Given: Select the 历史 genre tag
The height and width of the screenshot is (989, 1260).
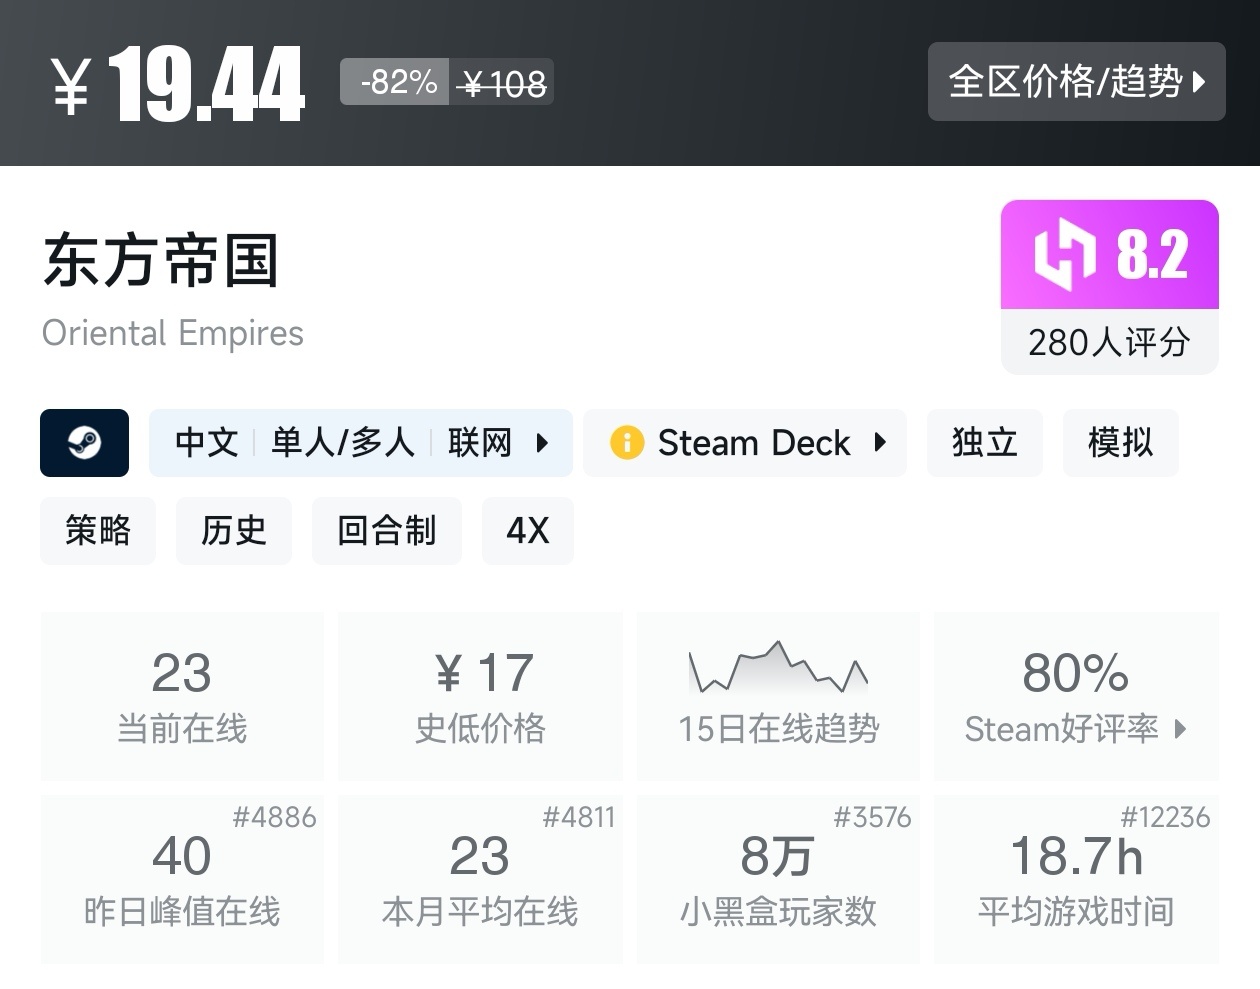Looking at the screenshot, I should 234,530.
